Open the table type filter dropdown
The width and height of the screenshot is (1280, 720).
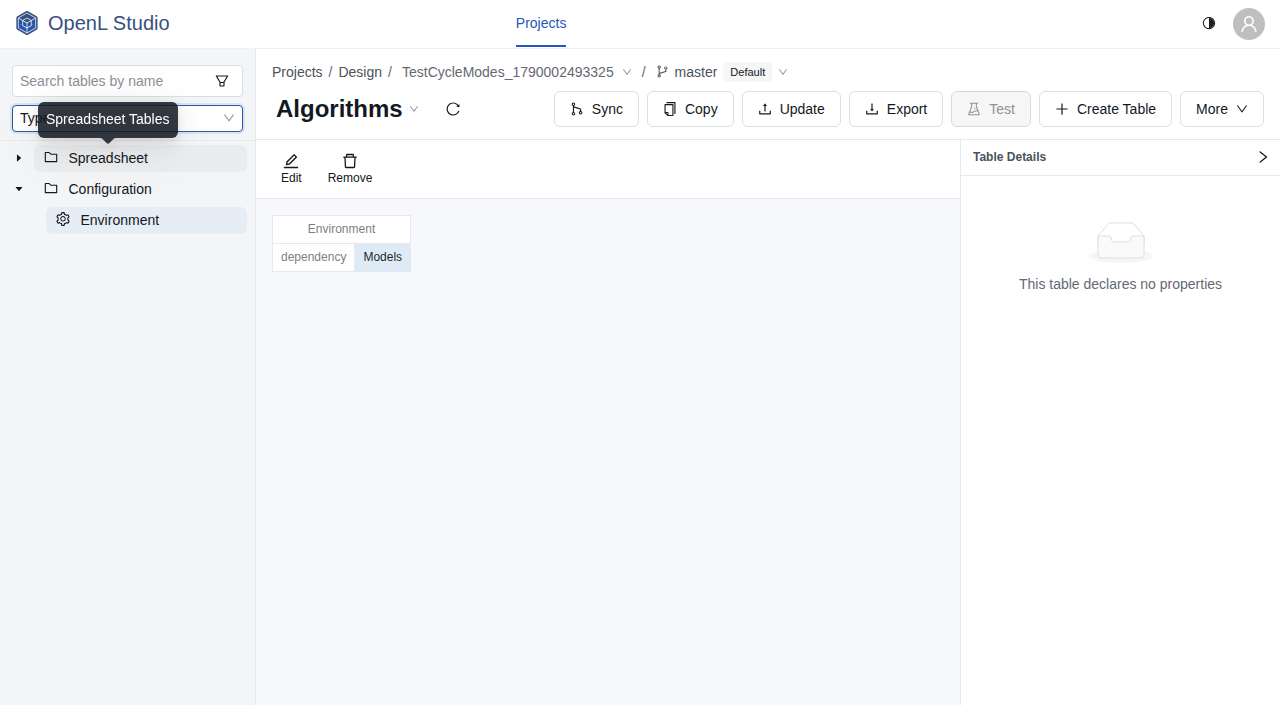pyautogui.click(x=127, y=119)
